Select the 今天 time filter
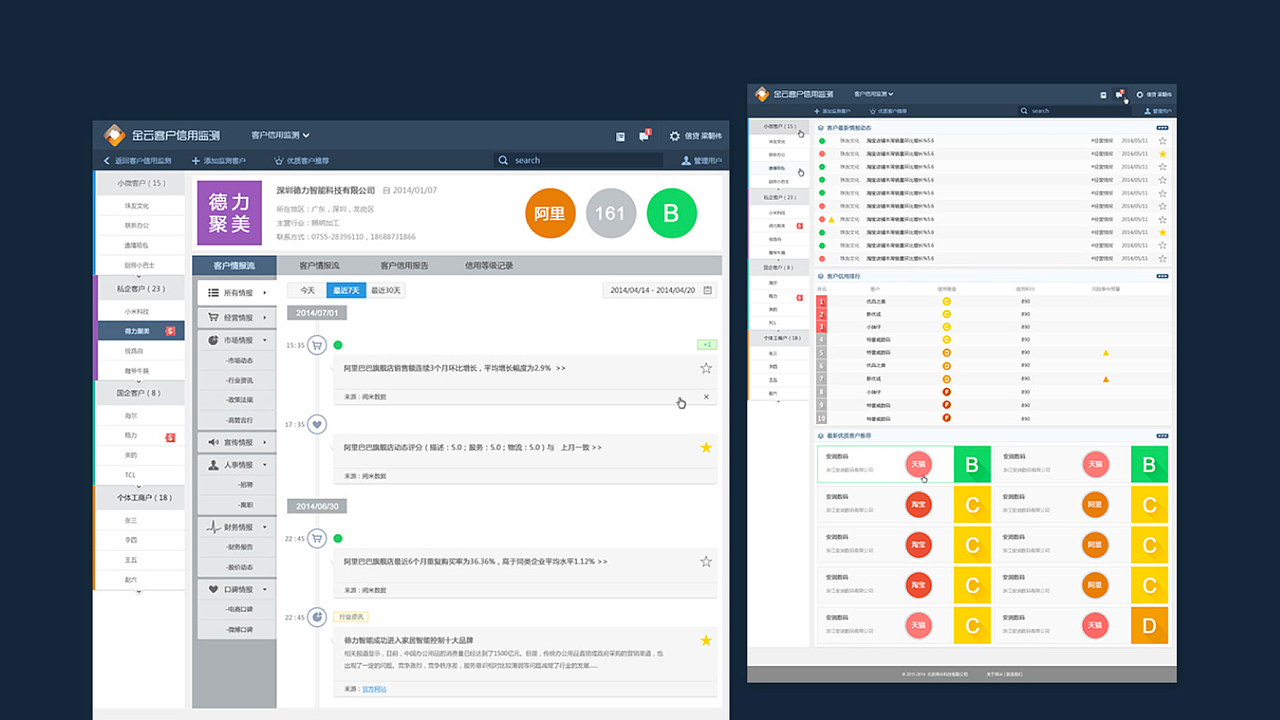Viewport: 1280px width, 720px height. [307, 290]
